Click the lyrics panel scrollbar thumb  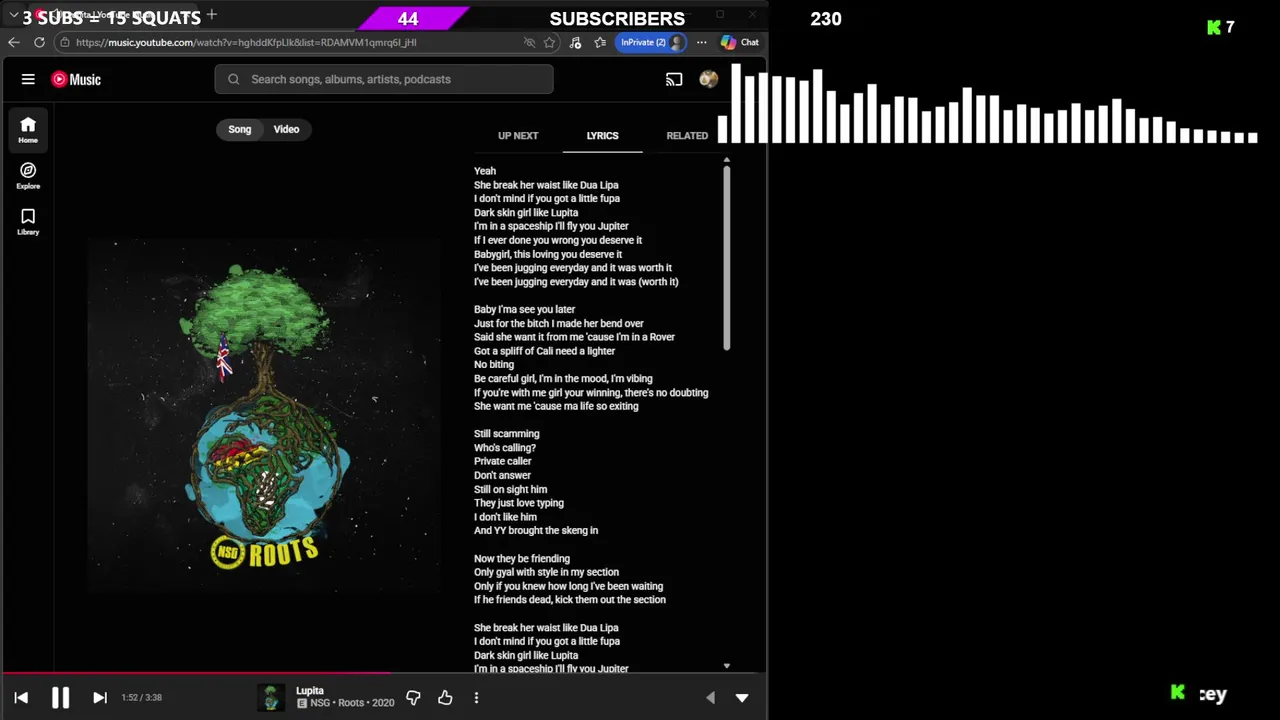[727, 258]
